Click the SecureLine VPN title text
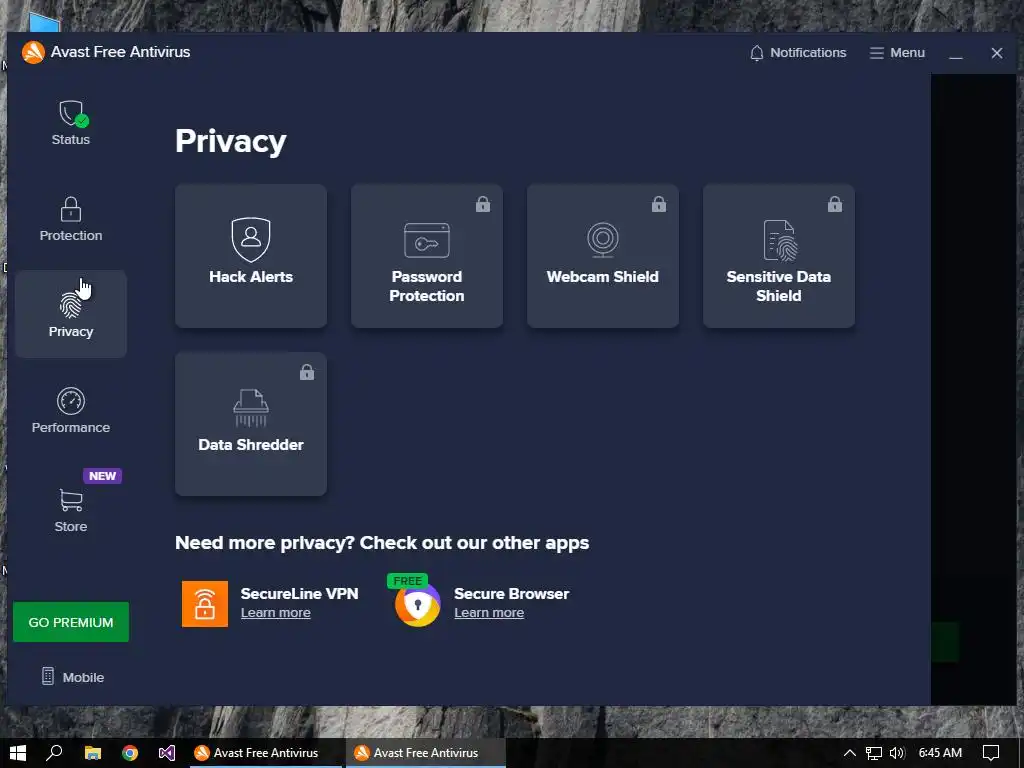This screenshot has width=1024, height=768. point(299,594)
